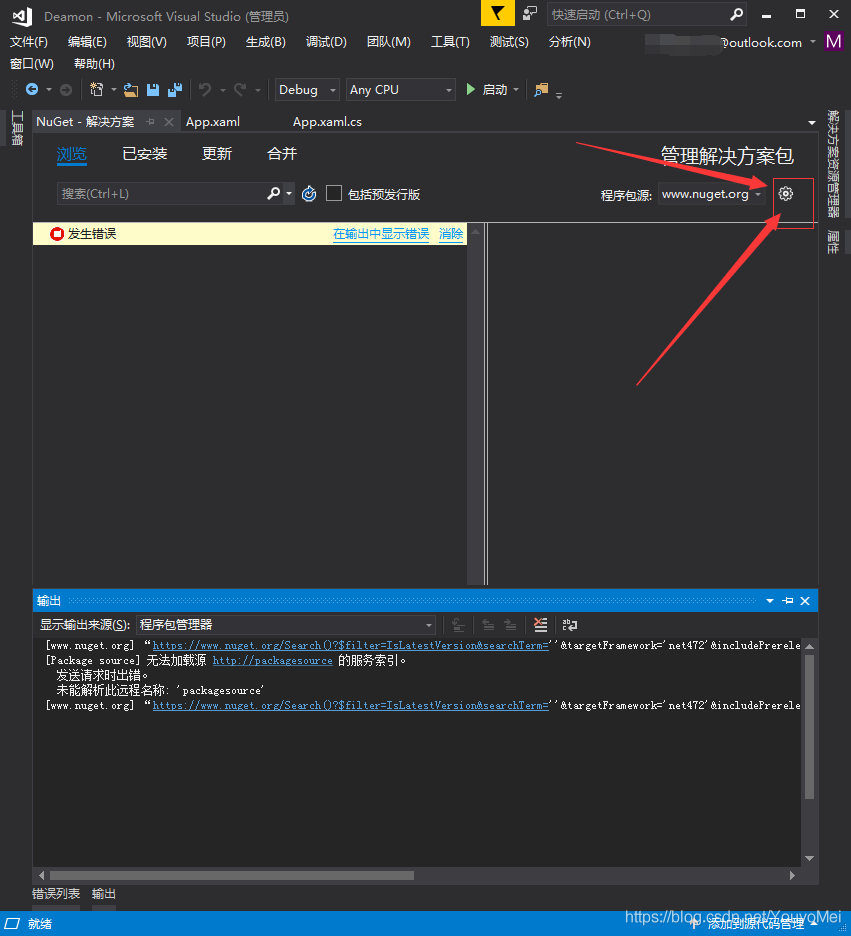
Task: Select the 已安装 installed tab
Action: 144,154
